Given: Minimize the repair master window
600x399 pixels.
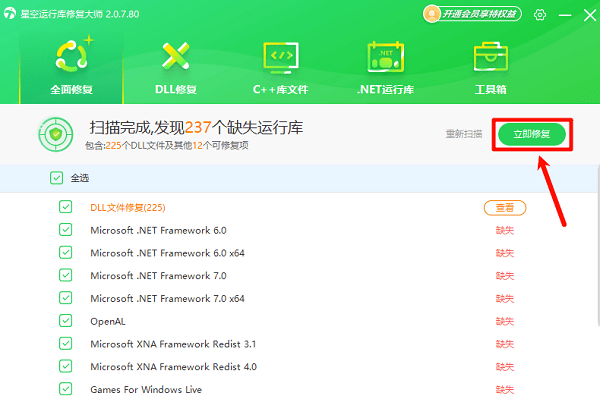Looking at the screenshot, I should point(565,15).
